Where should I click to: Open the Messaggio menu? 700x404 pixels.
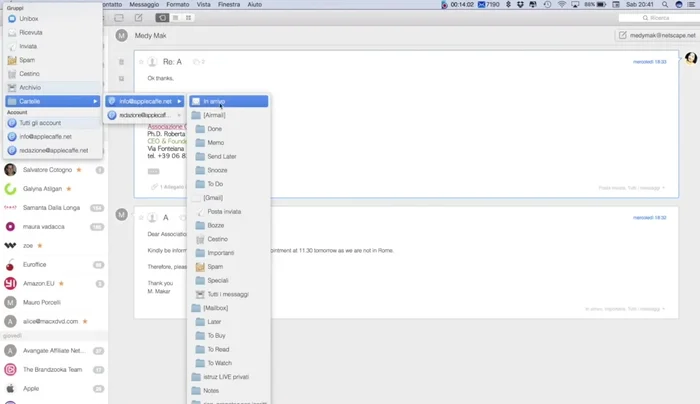[x=144, y=4]
